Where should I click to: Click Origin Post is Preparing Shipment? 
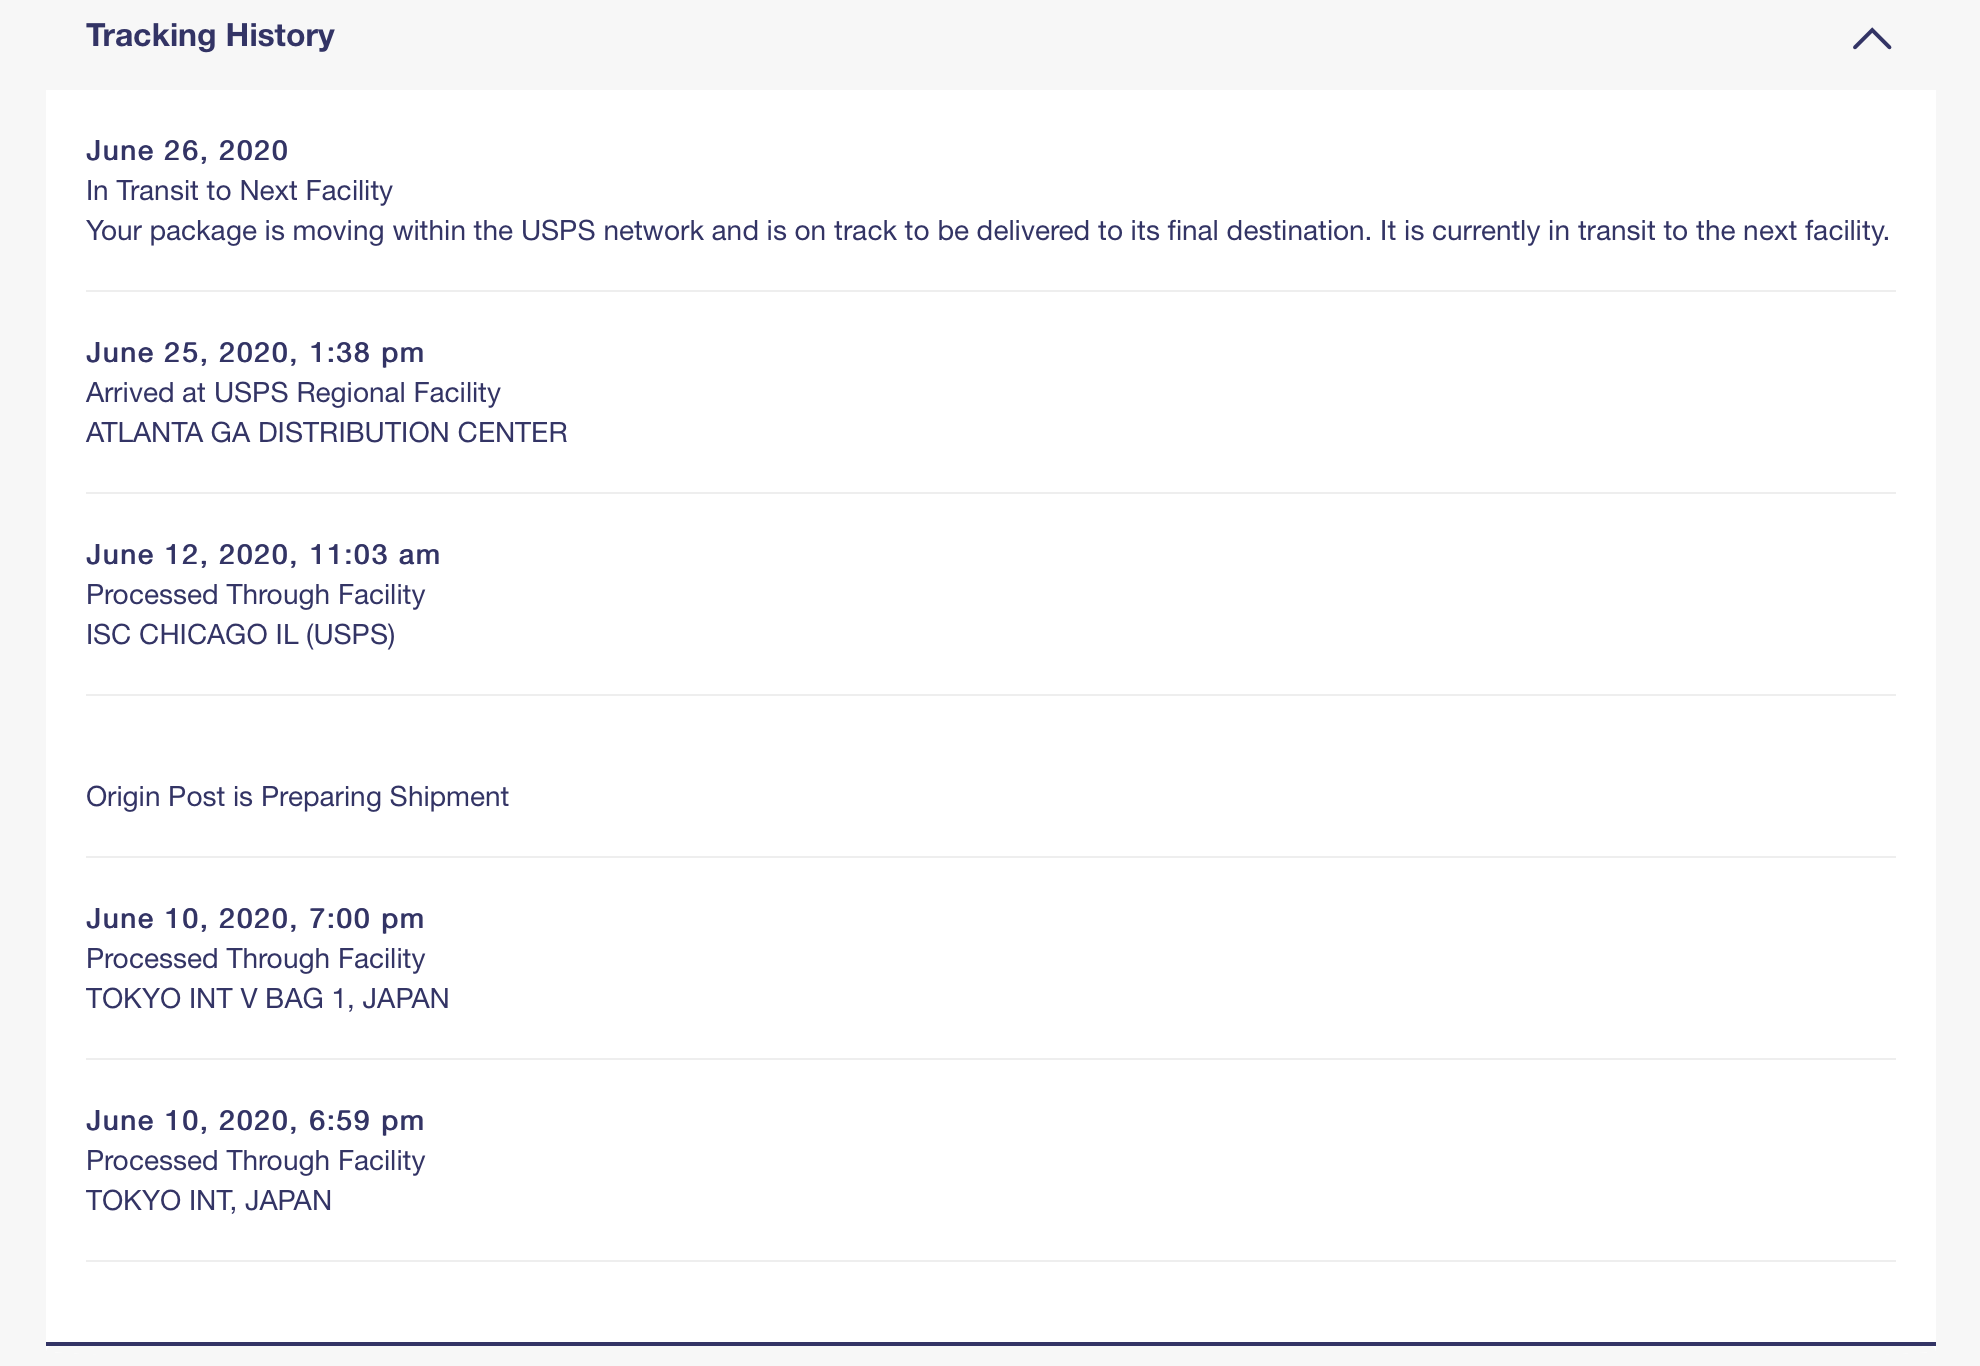point(297,796)
